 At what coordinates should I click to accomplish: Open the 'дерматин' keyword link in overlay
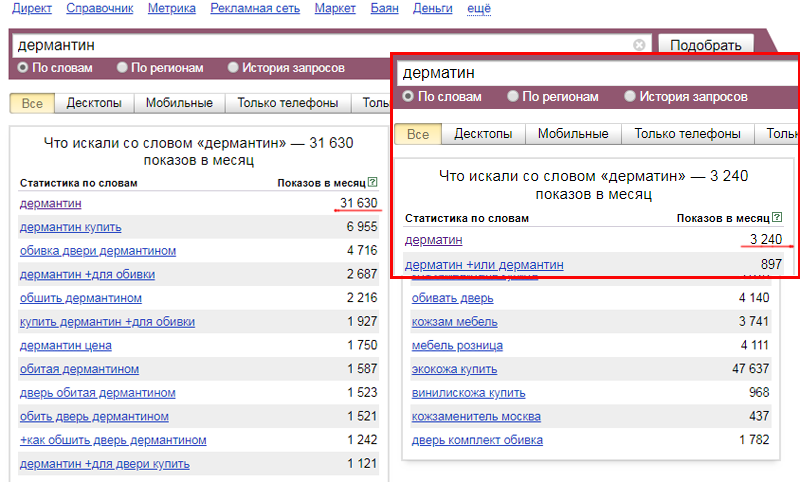coord(434,239)
